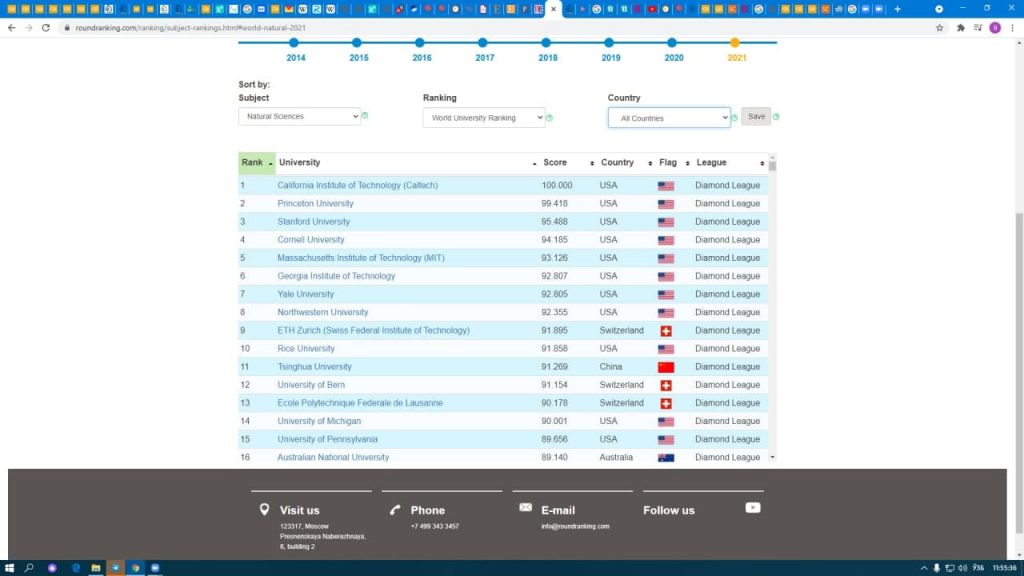The height and width of the screenshot is (576, 1024).
Task: Open File Explorer from the taskbar
Action: pyautogui.click(x=96, y=568)
